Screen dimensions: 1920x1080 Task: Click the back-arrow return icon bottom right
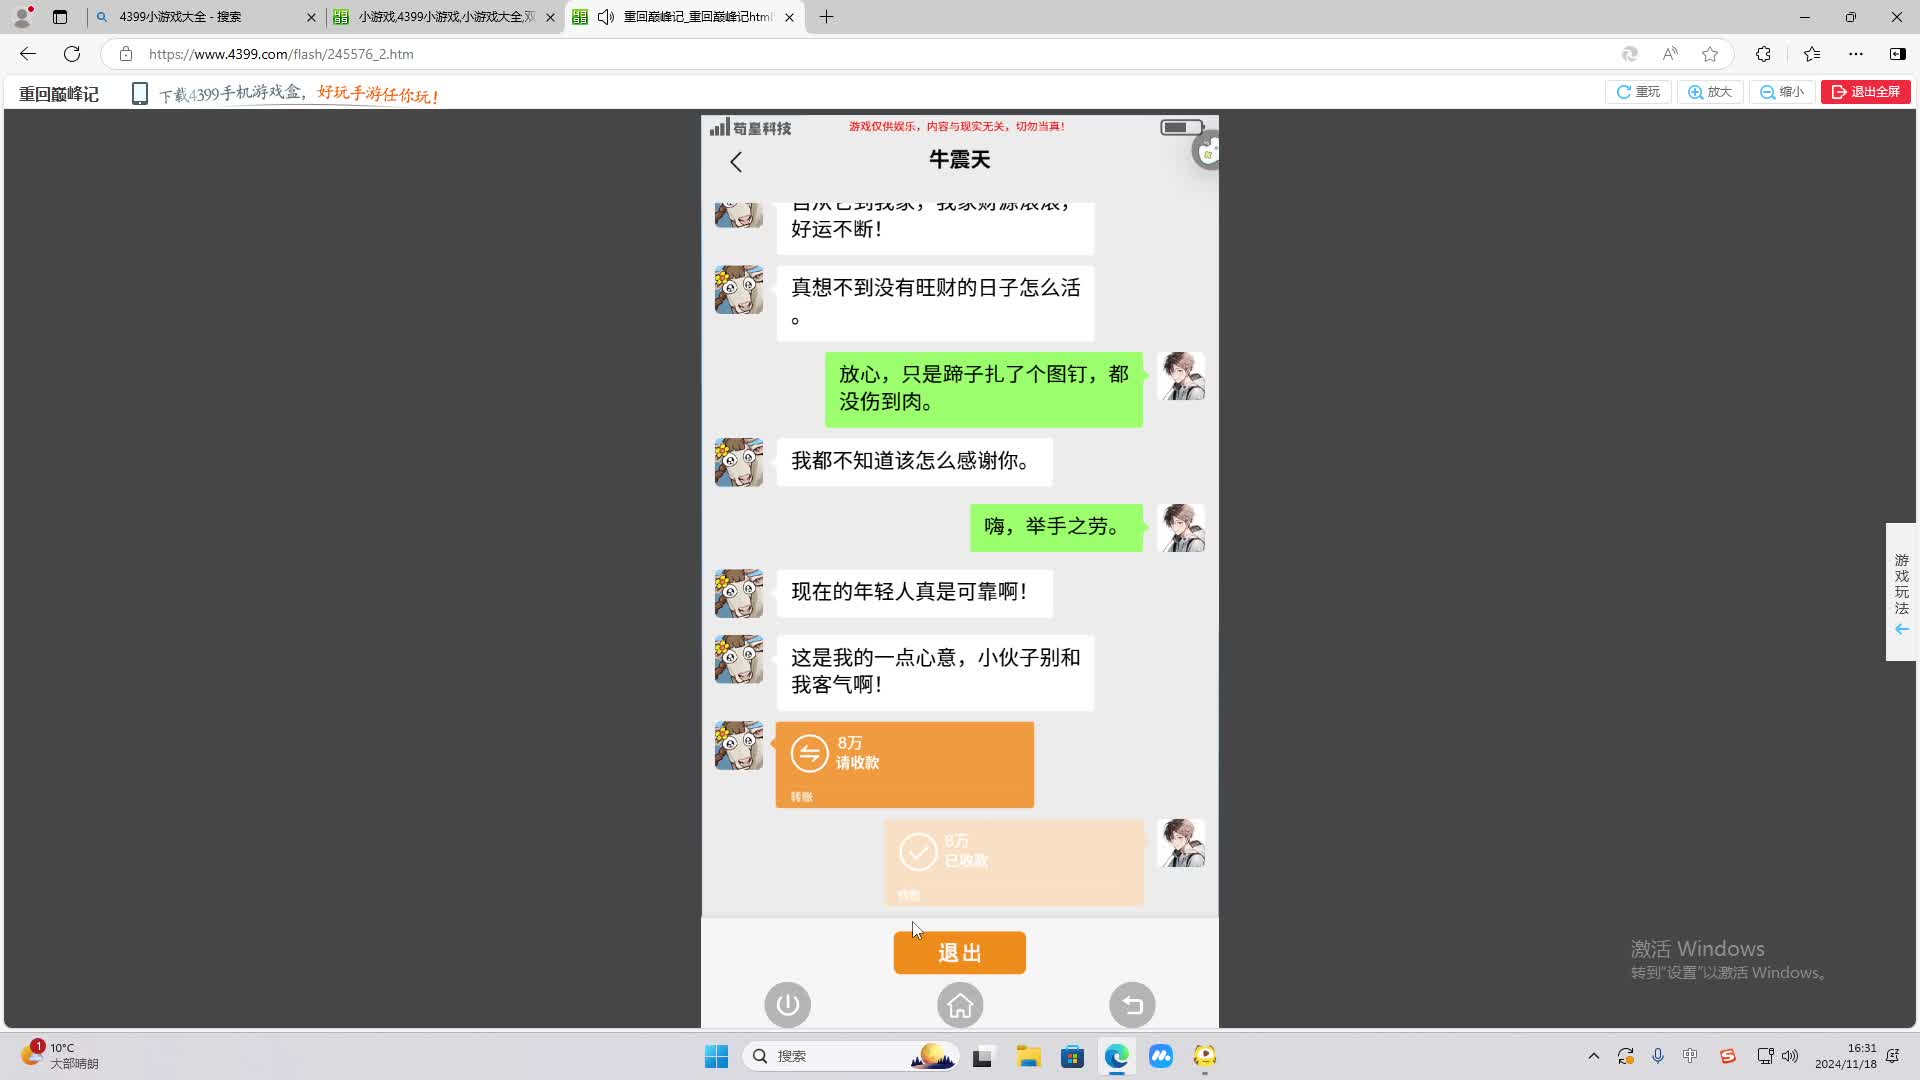tap(1132, 1005)
